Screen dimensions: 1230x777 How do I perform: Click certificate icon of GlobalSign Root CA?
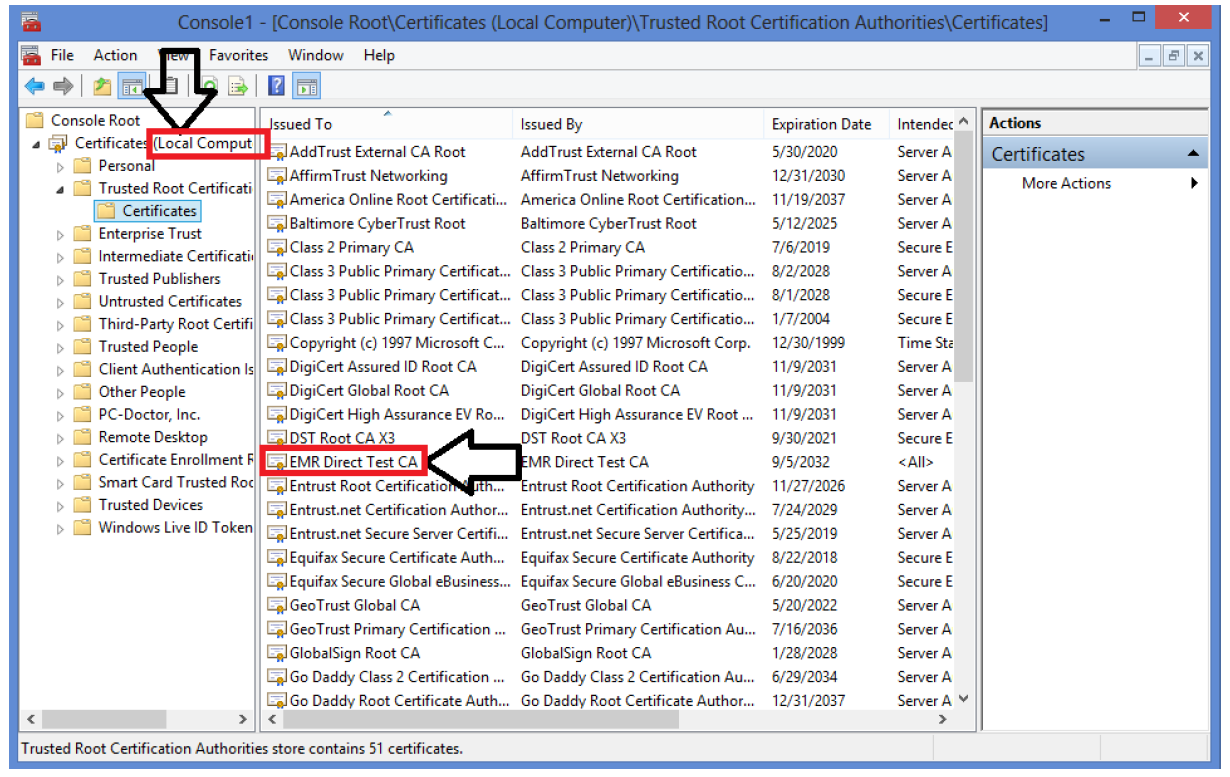[x=277, y=654]
